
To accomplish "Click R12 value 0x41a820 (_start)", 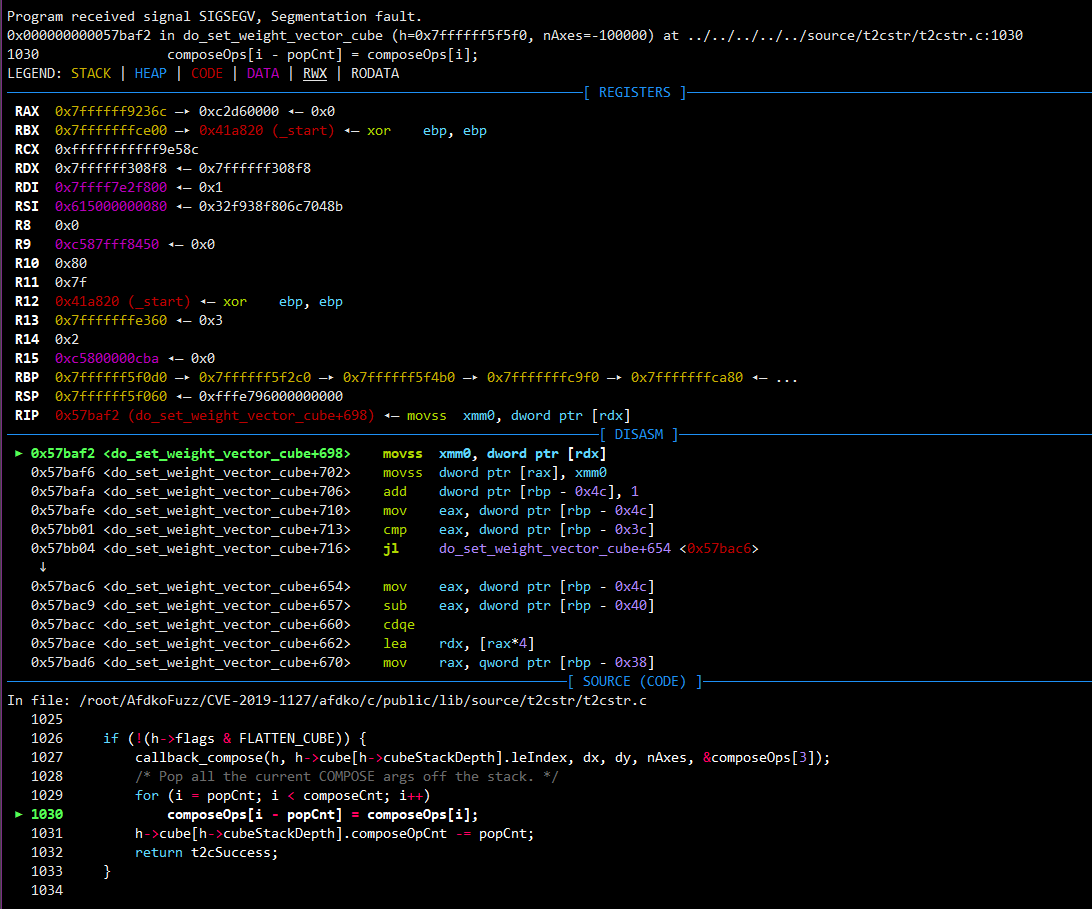I will click(x=123, y=302).
